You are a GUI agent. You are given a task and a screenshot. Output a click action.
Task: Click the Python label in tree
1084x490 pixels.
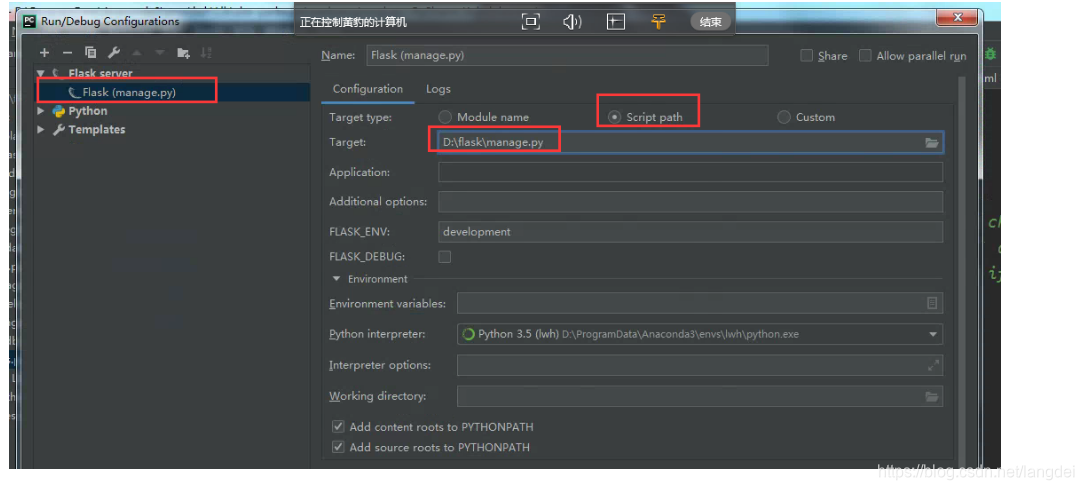88,111
